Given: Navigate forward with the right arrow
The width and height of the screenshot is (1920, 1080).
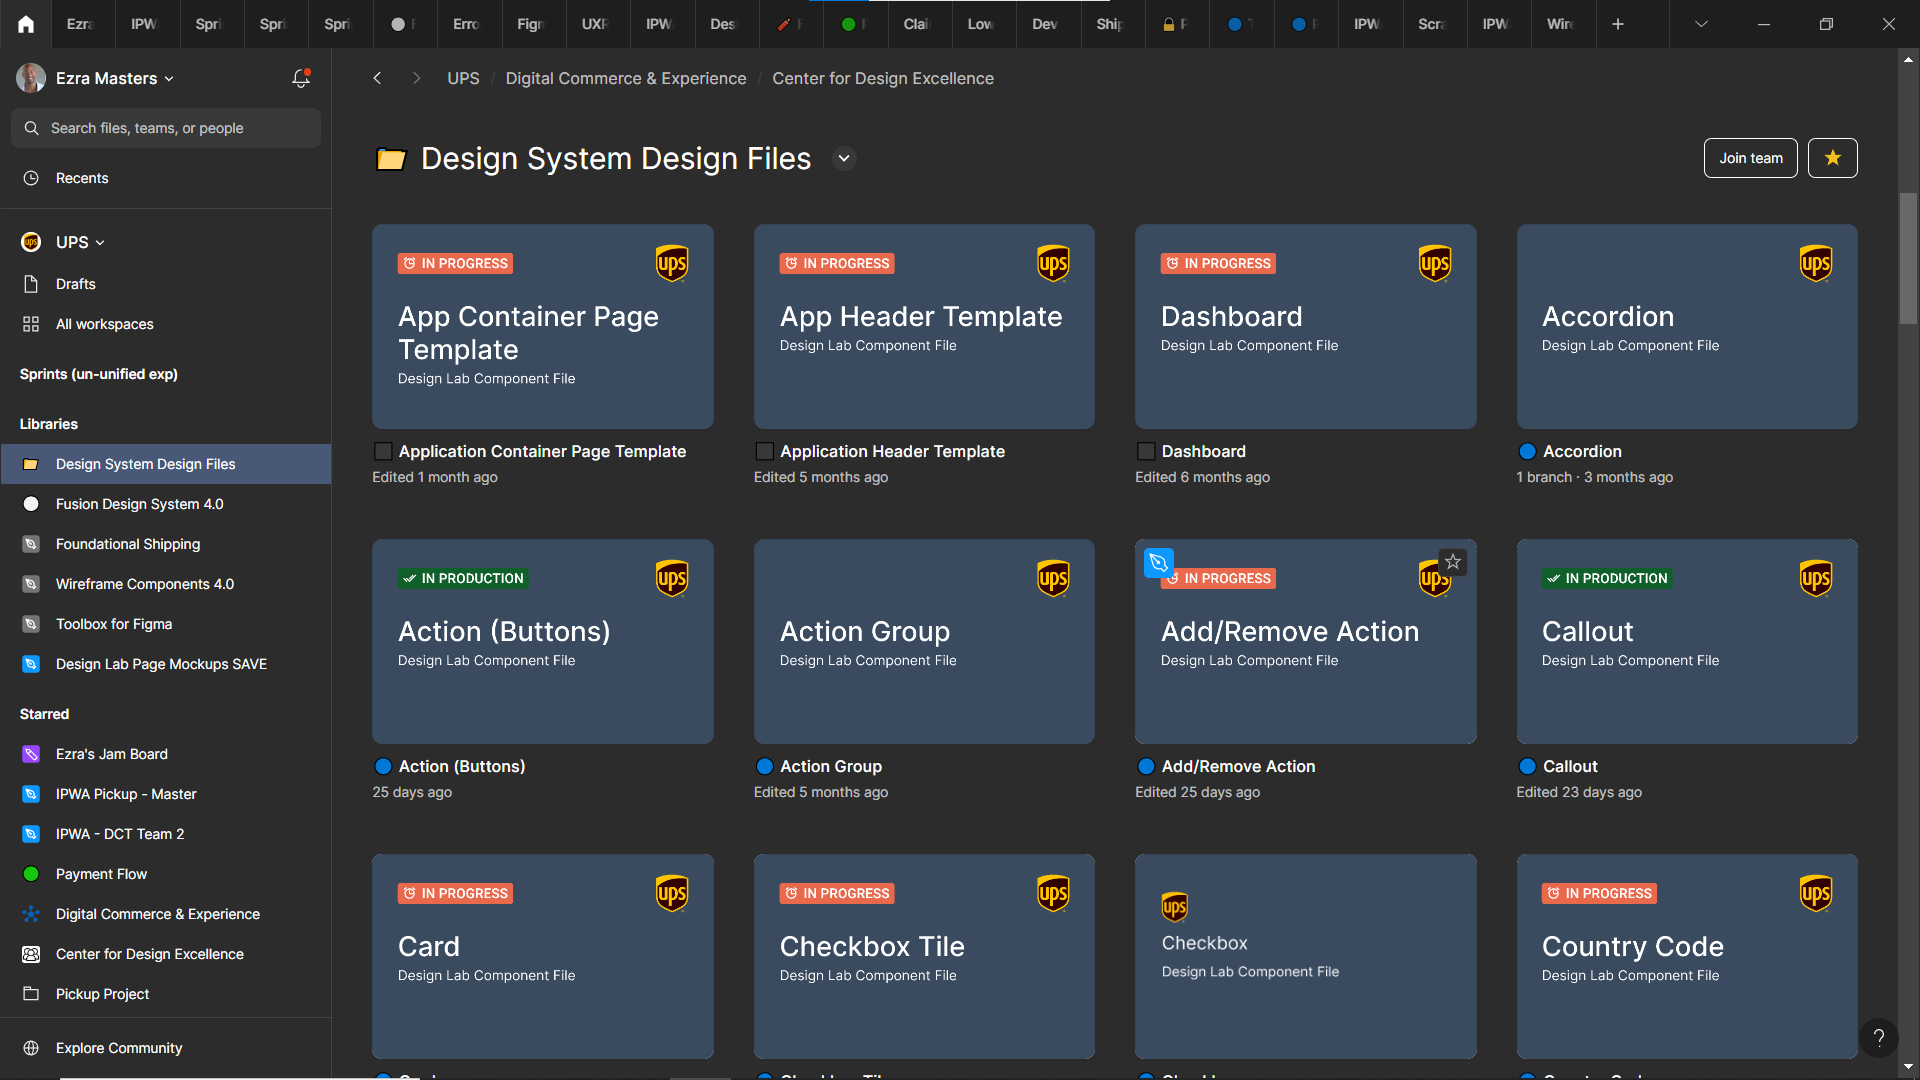Looking at the screenshot, I should click(416, 78).
